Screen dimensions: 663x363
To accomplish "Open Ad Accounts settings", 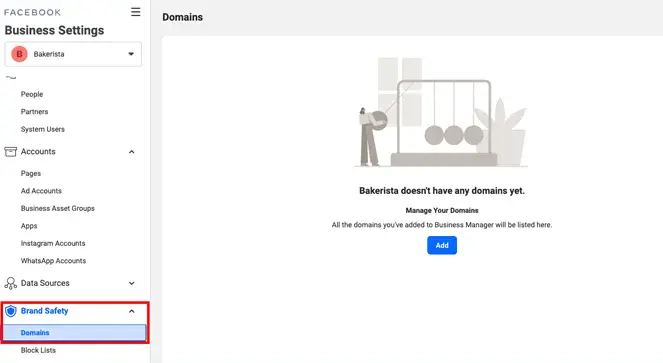I will click(x=41, y=191).
